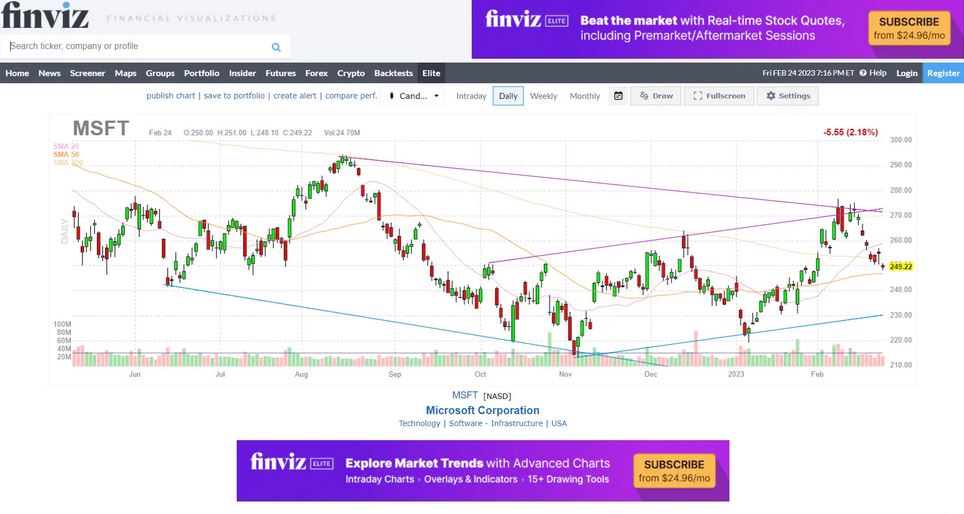Open the Home menu item
964x514 pixels.
click(17, 73)
